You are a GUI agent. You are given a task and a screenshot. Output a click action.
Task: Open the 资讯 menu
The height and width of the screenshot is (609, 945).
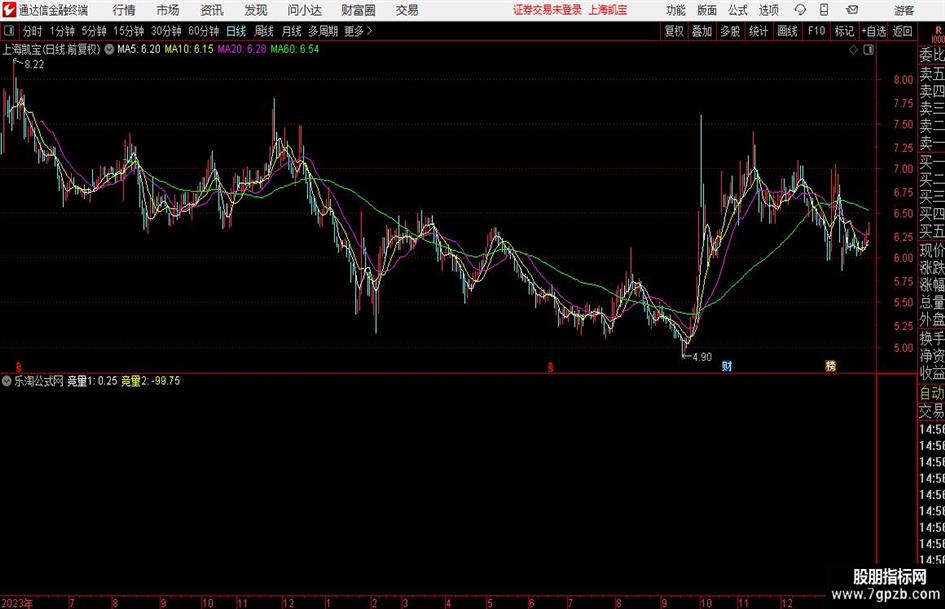click(212, 10)
